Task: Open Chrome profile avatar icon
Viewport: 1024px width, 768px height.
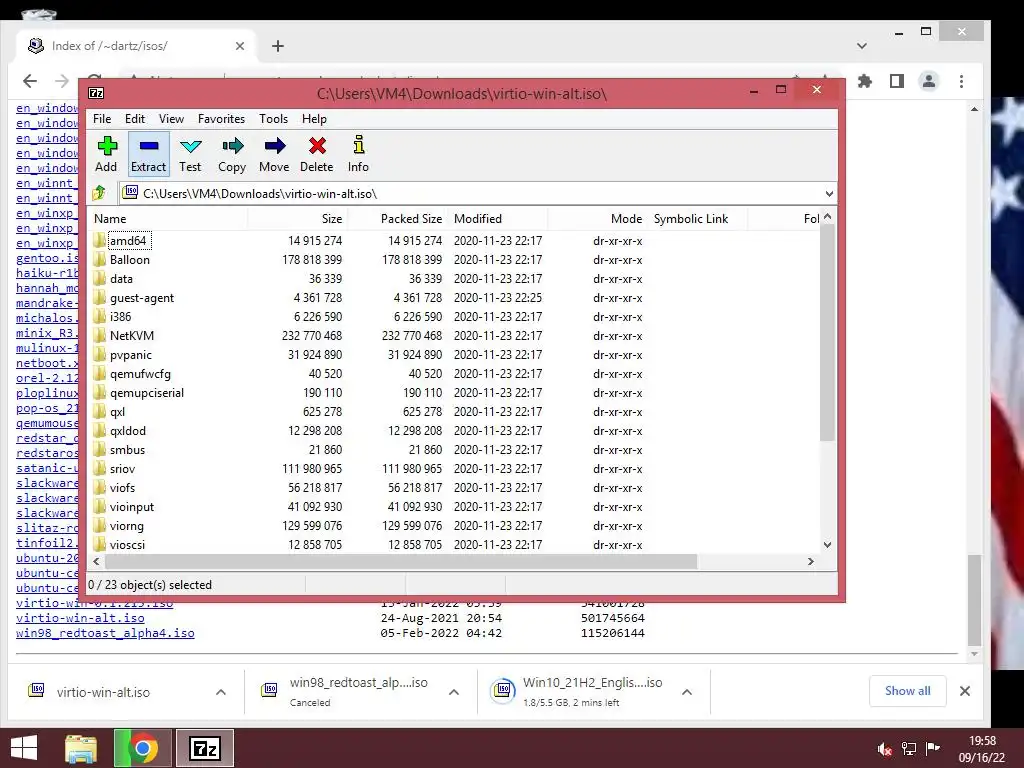Action: click(929, 81)
